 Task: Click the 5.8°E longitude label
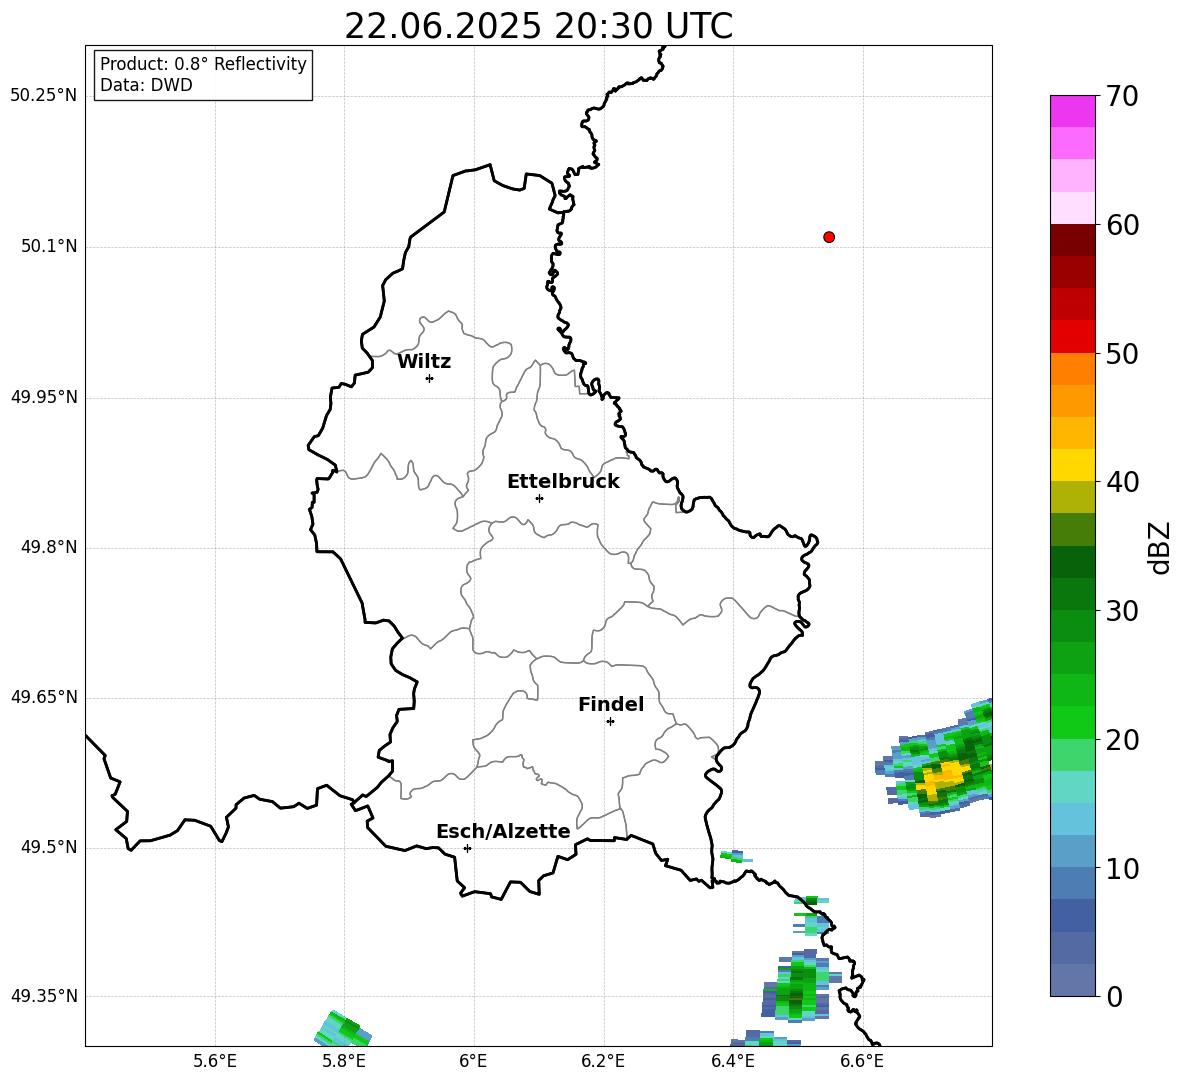344,1061
